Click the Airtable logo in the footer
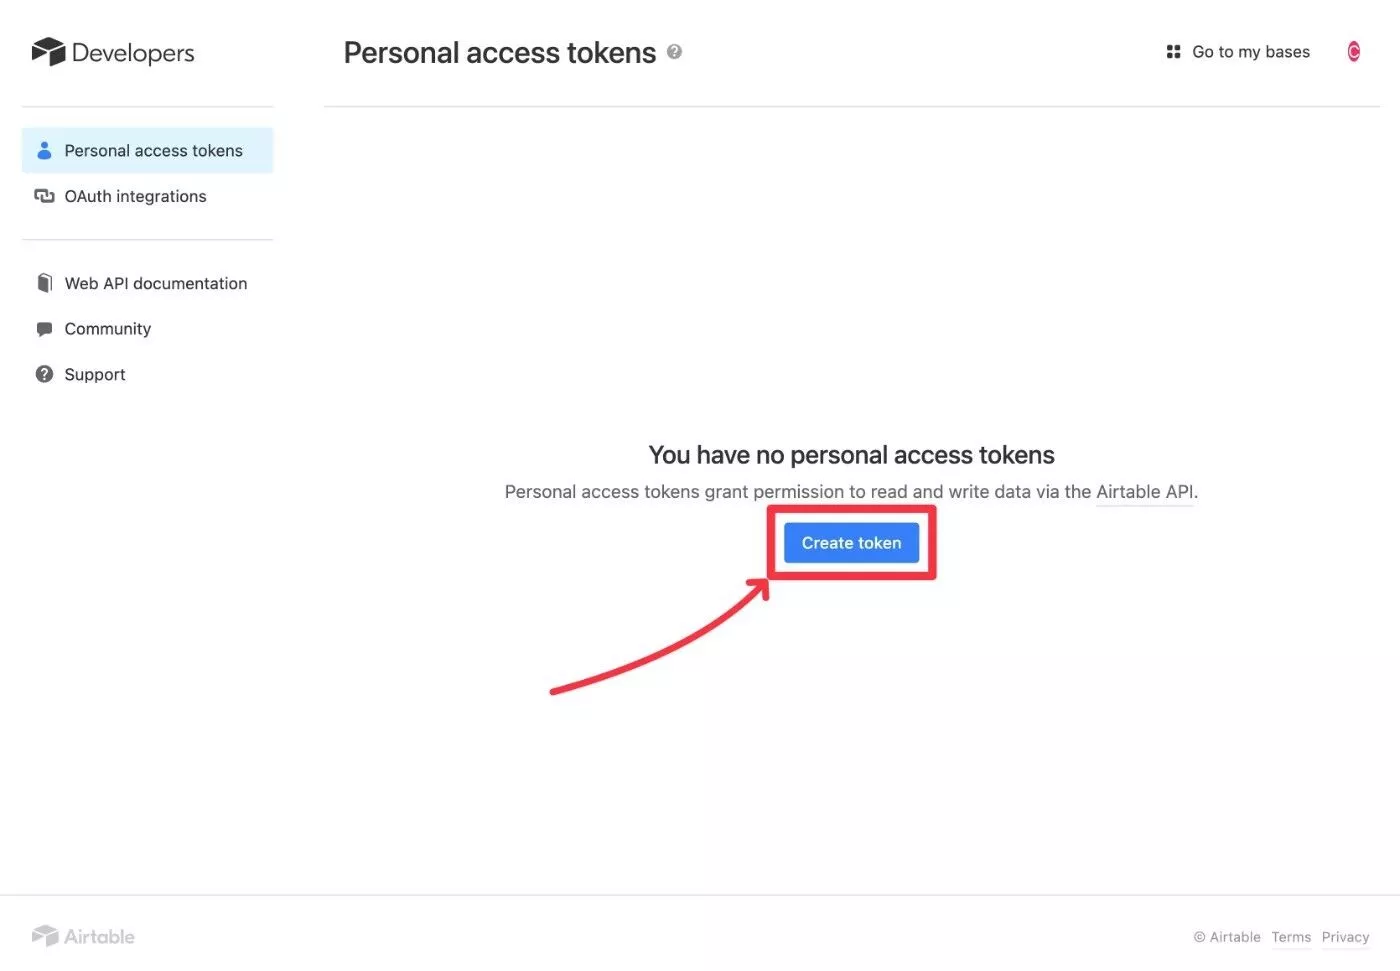Viewport: 1400px width, 971px height. 83,936
